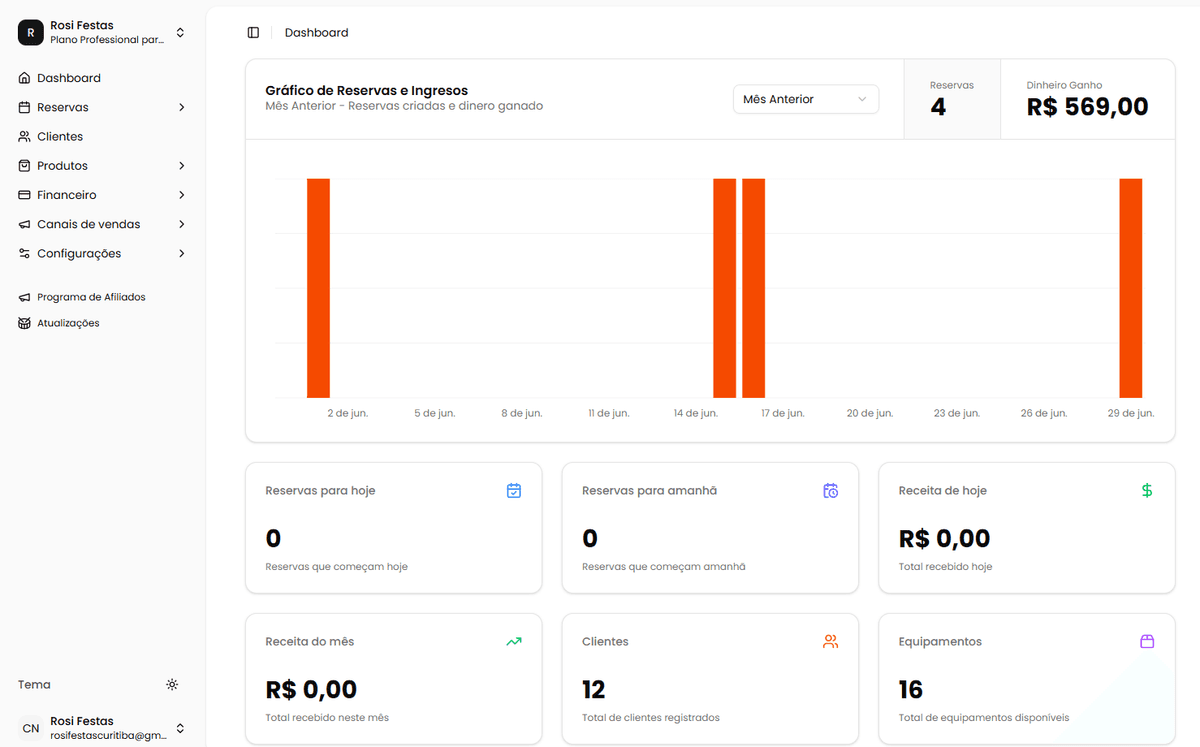Click the Canais de vendas megaphone icon
Screen dimensions: 1200x747
(x=23, y=224)
